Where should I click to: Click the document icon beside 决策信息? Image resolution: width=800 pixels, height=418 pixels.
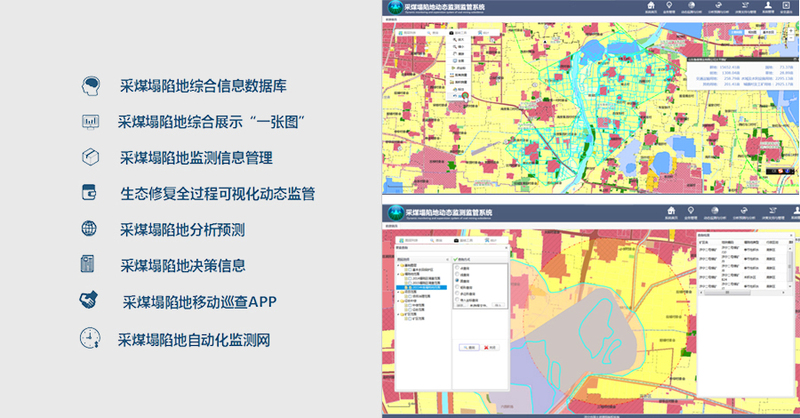90,265
